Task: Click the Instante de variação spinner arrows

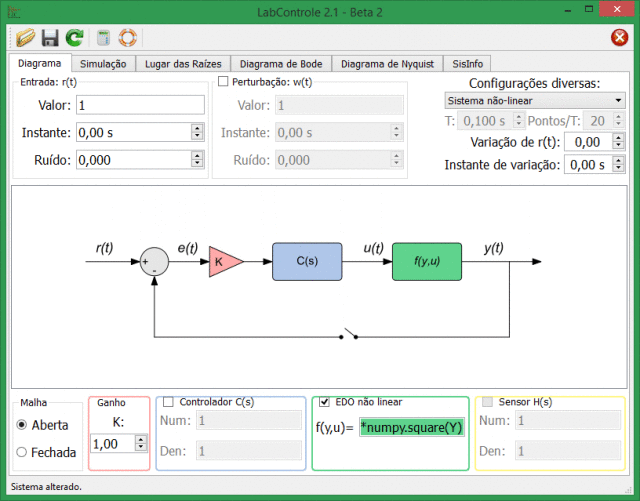Action: click(618, 165)
